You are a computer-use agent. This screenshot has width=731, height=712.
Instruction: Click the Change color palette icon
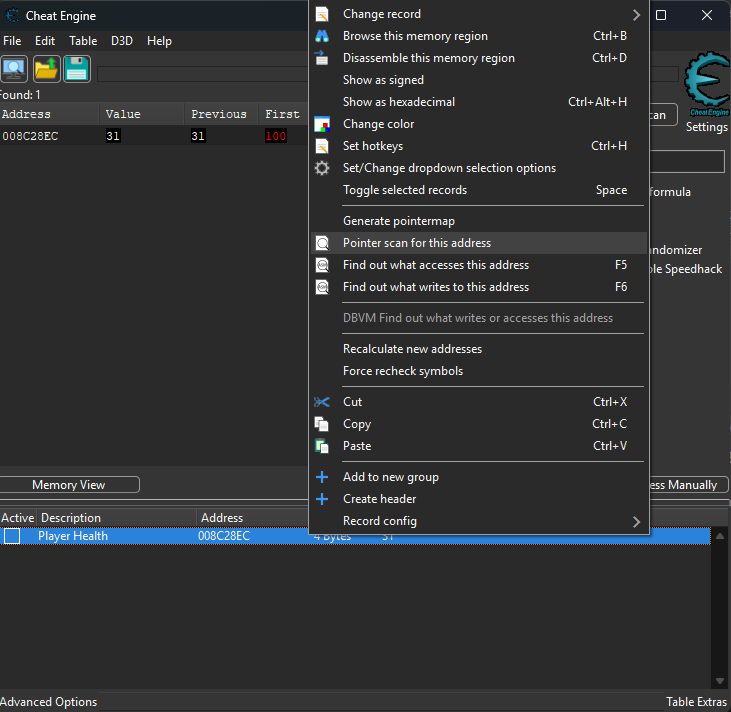(322, 124)
